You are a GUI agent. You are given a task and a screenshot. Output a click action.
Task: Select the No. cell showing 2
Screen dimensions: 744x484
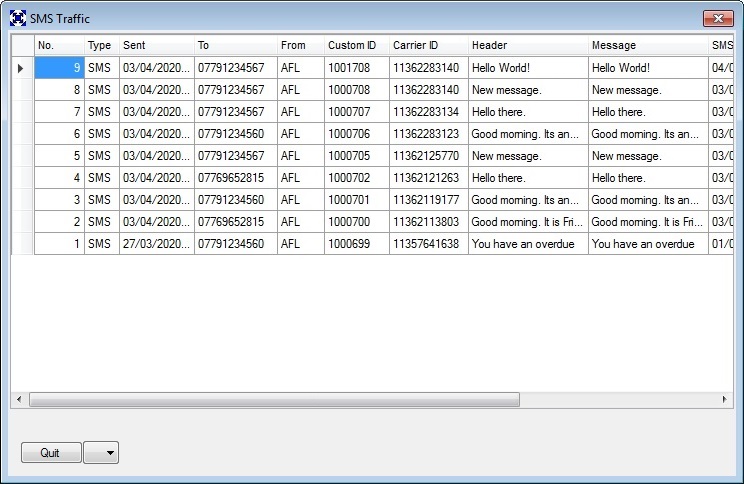[59, 222]
